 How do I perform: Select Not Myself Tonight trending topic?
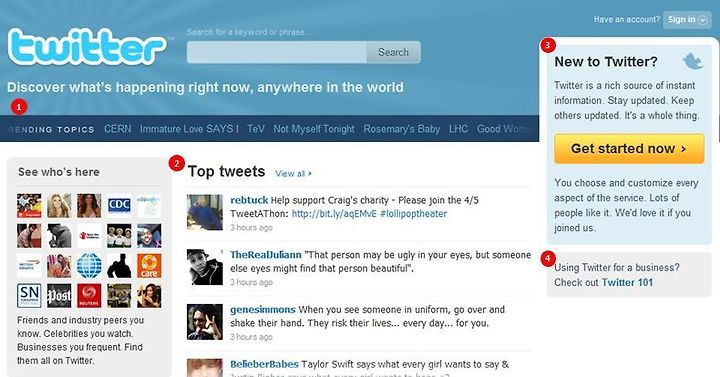coord(314,129)
